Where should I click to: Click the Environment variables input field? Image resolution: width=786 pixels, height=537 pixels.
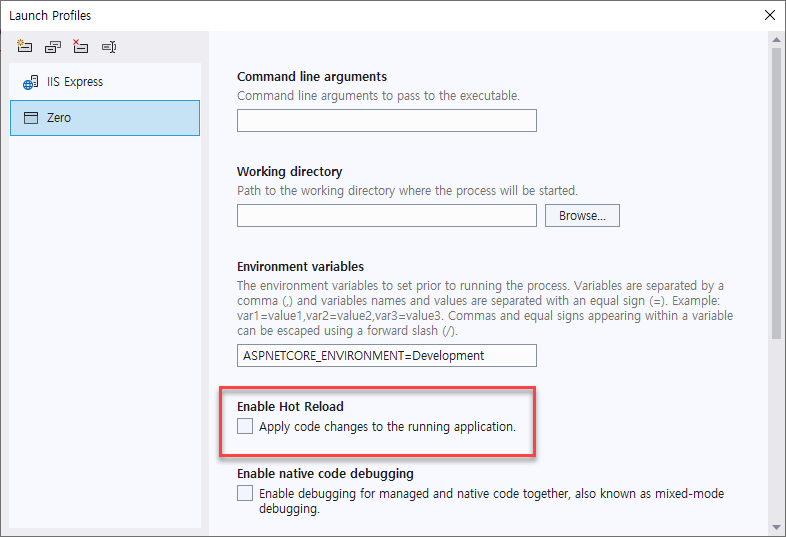click(x=386, y=356)
